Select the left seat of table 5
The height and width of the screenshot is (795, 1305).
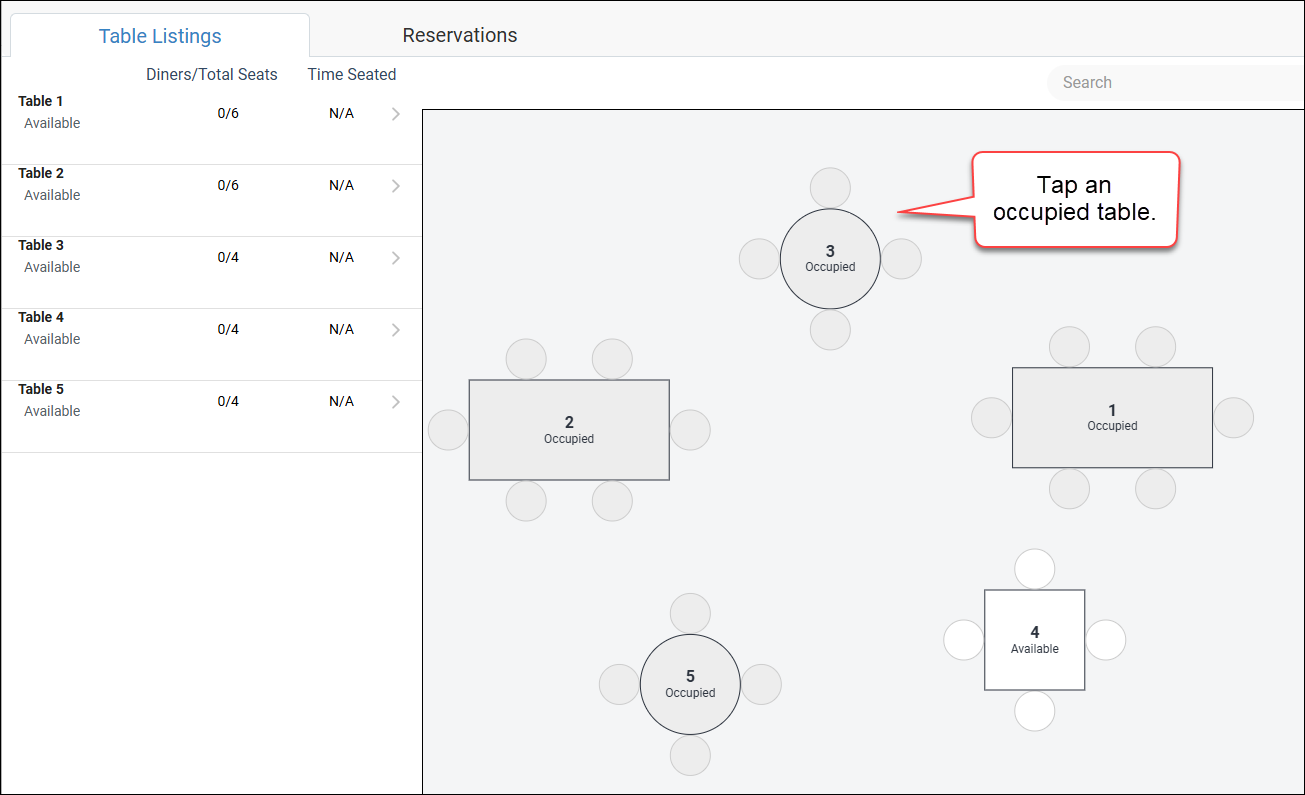click(619, 685)
